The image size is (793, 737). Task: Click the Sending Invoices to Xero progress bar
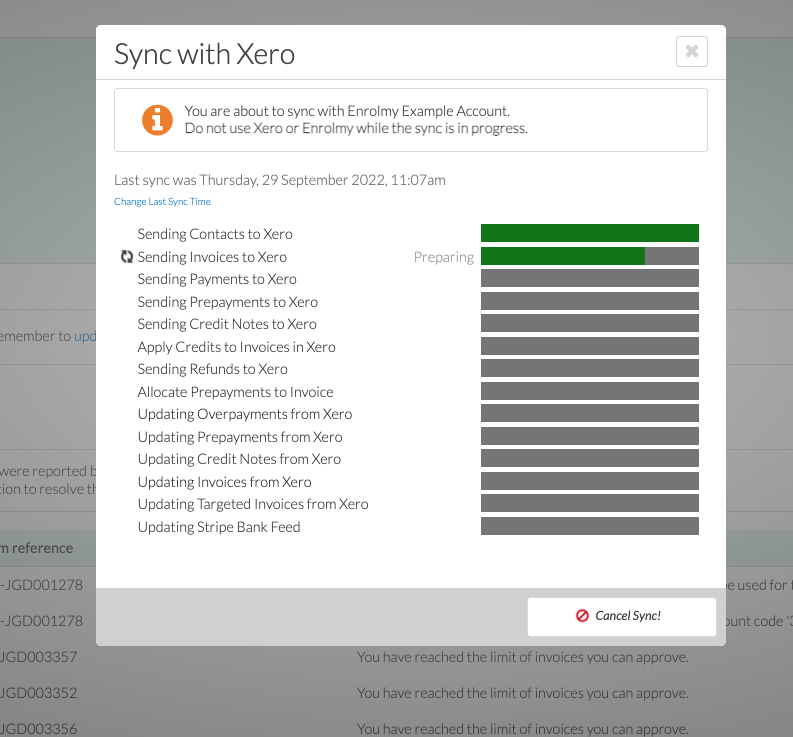tap(590, 256)
